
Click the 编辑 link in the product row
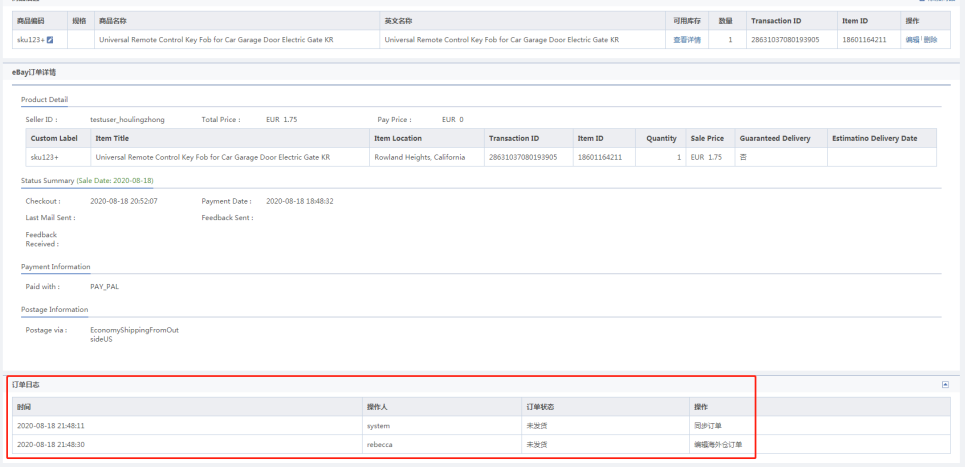[912, 40]
